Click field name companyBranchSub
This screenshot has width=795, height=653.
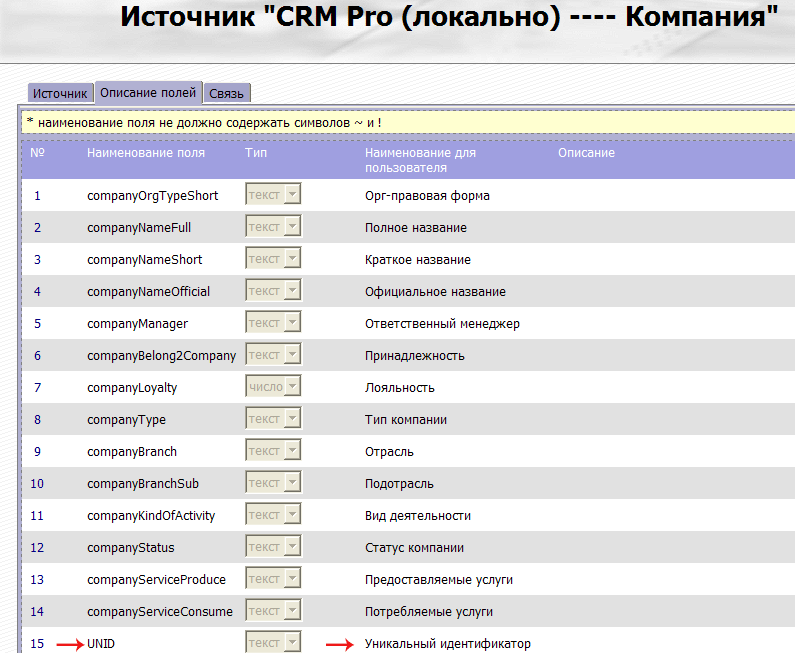pos(143,483)
